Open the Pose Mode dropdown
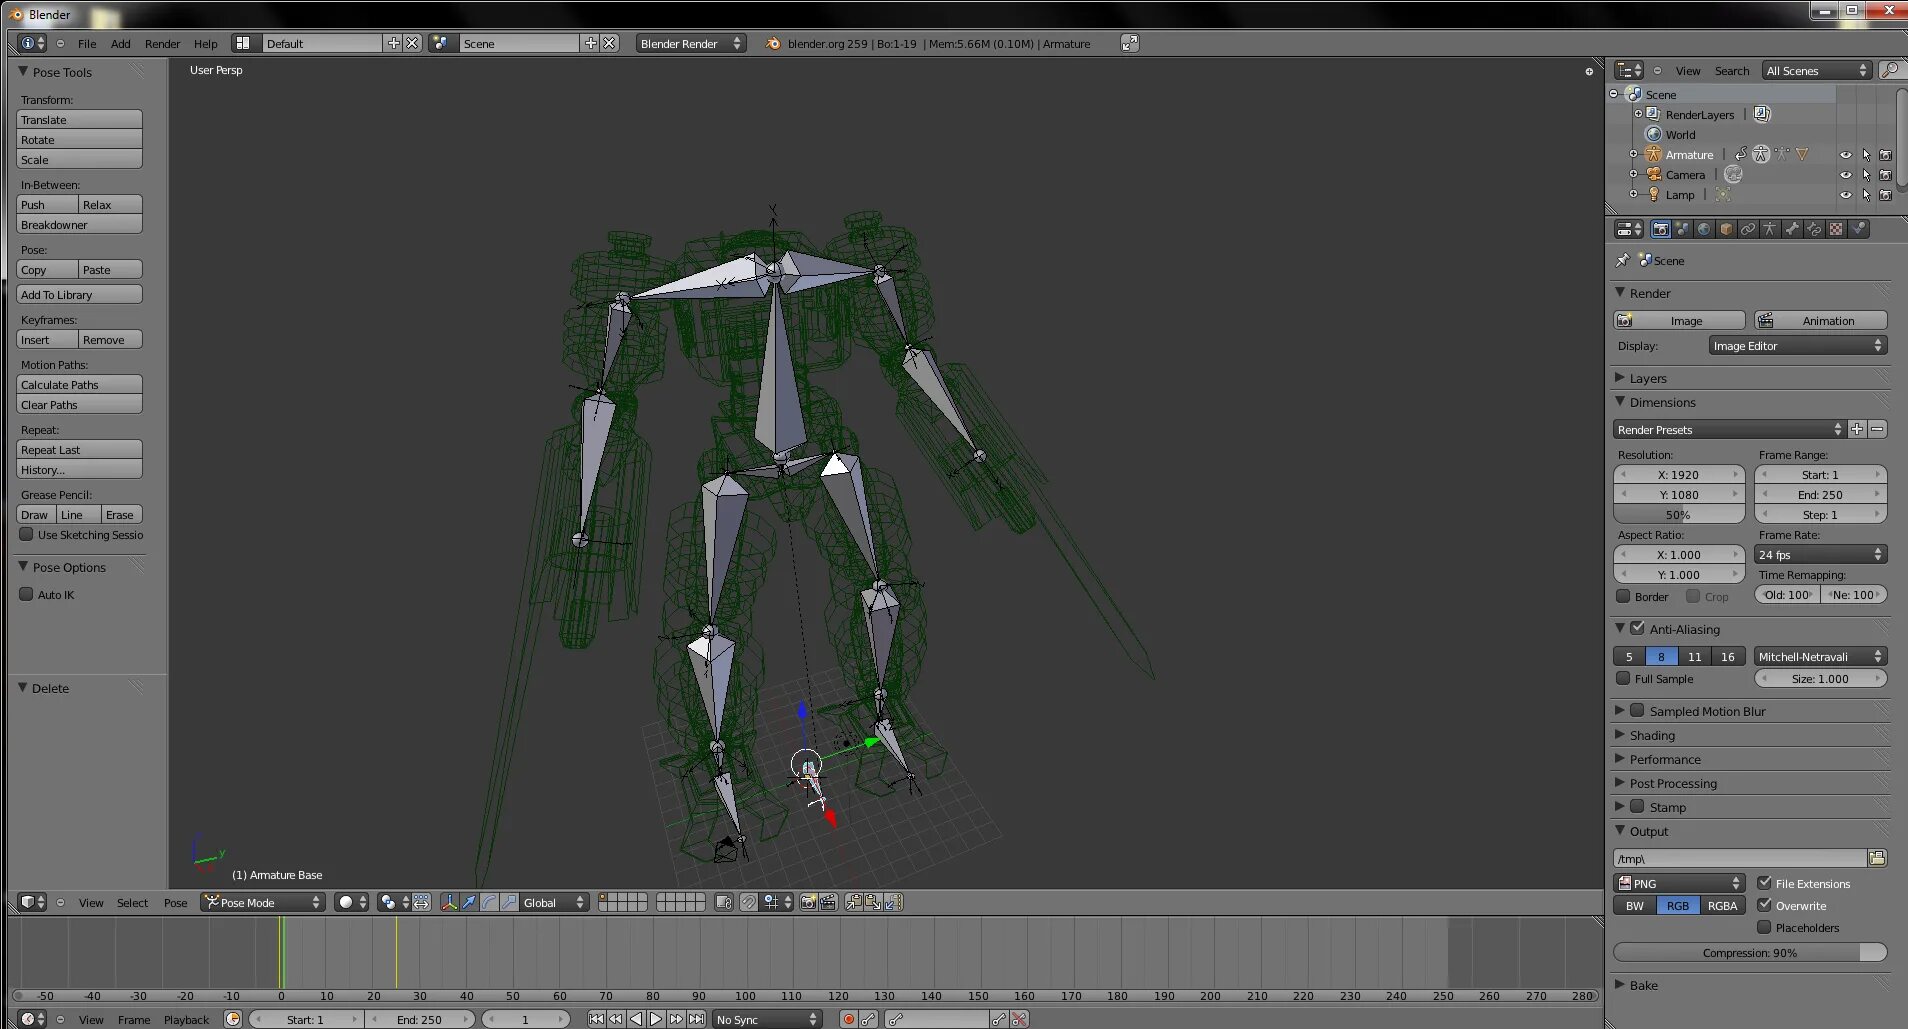The width and height of the screenshot is (1908, 1029). (x=263, y=902)
